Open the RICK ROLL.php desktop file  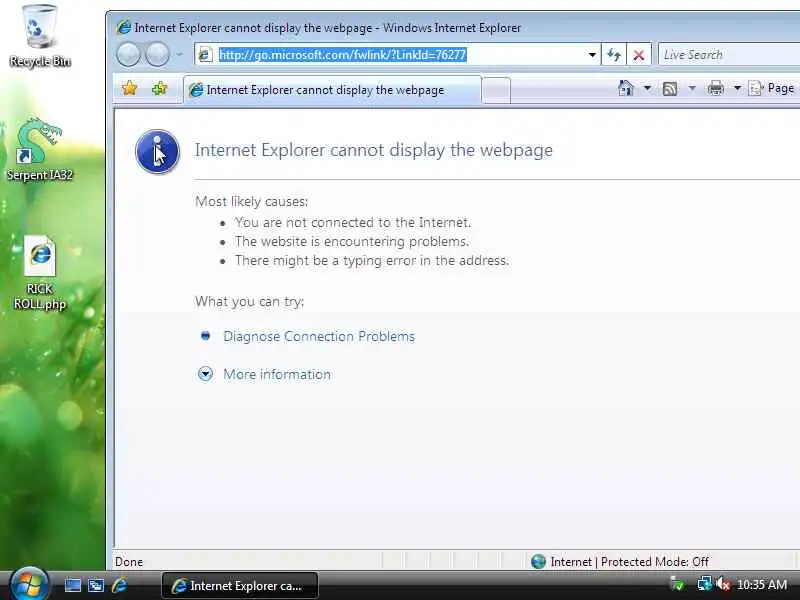point(40,273)
